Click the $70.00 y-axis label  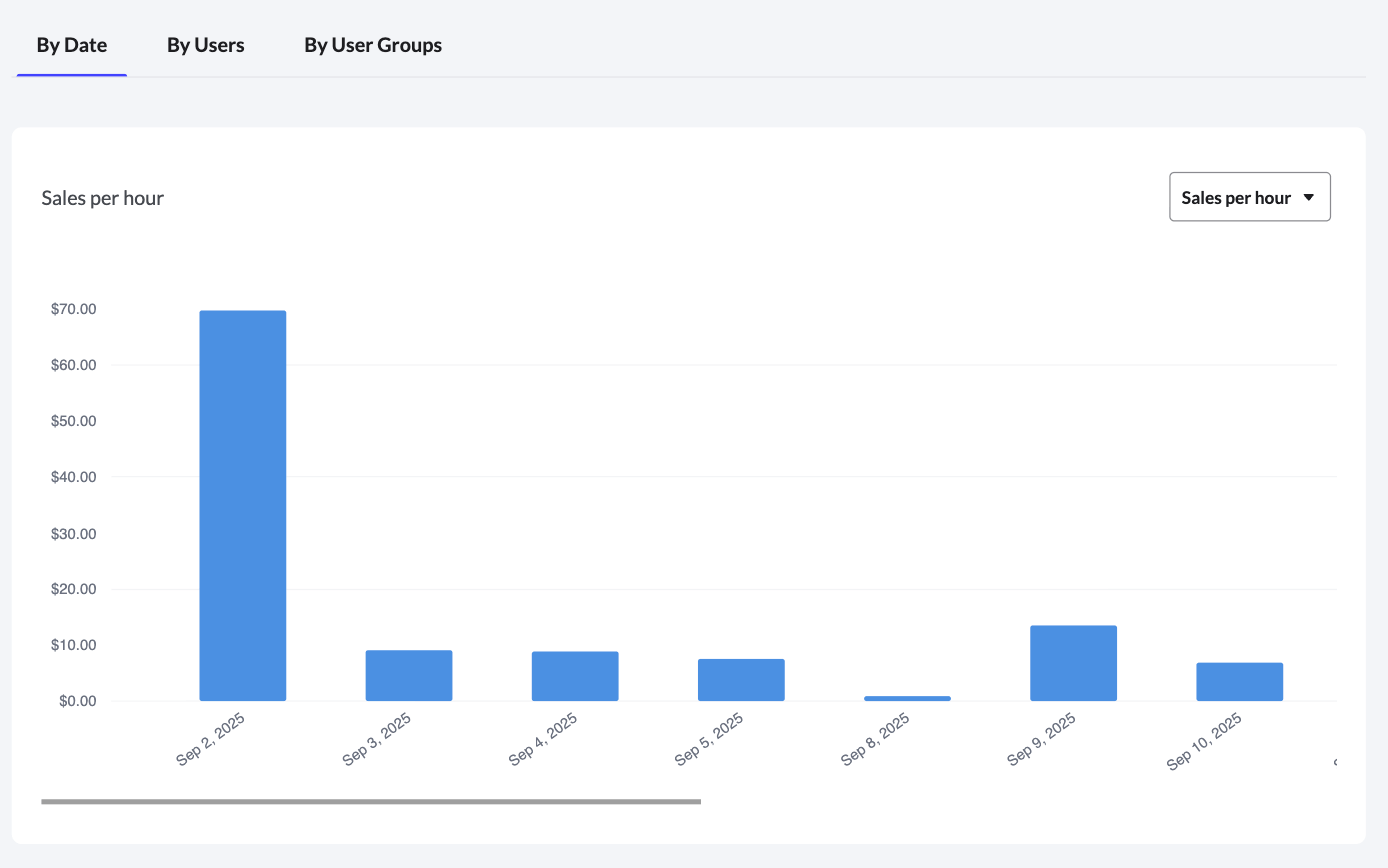click(73, 309)
